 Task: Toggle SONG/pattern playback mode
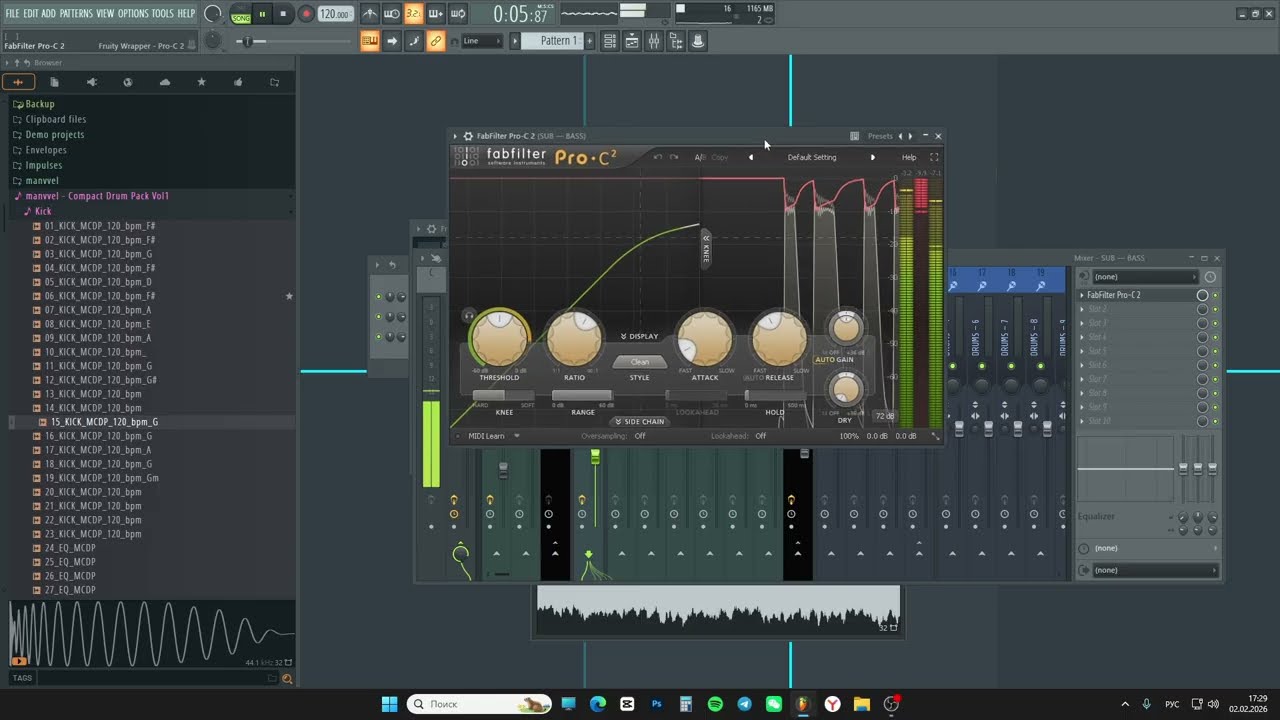pyautogui.click(x=241, y=14)
